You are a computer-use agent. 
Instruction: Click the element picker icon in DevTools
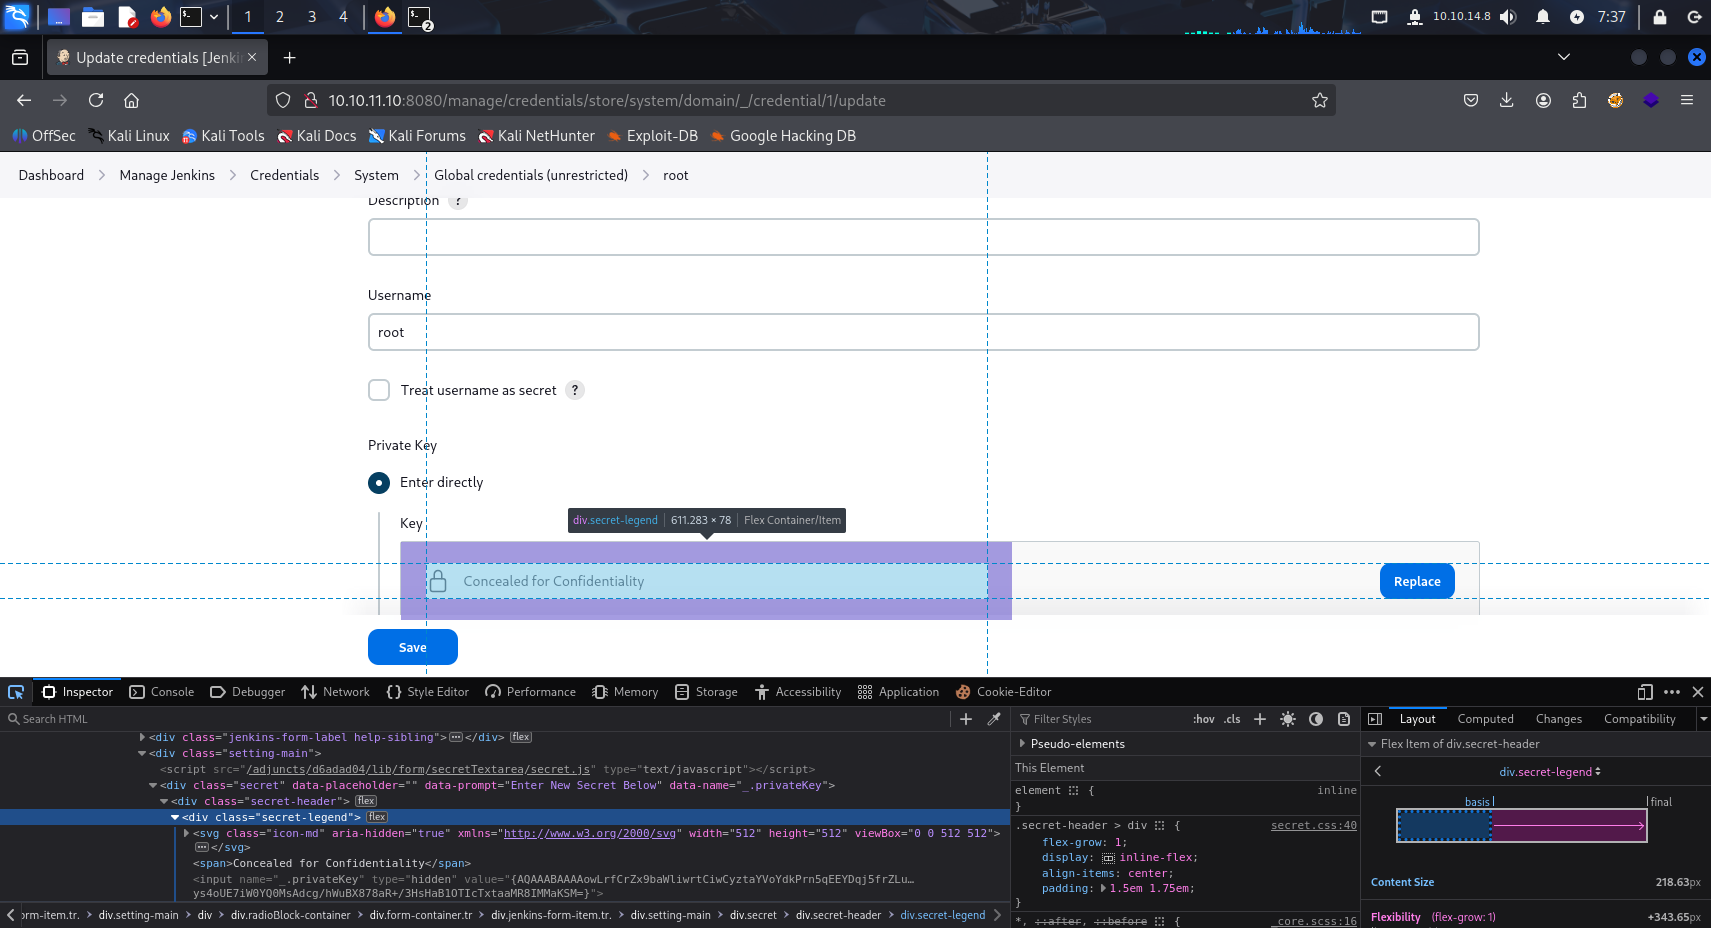coord(16,692)
